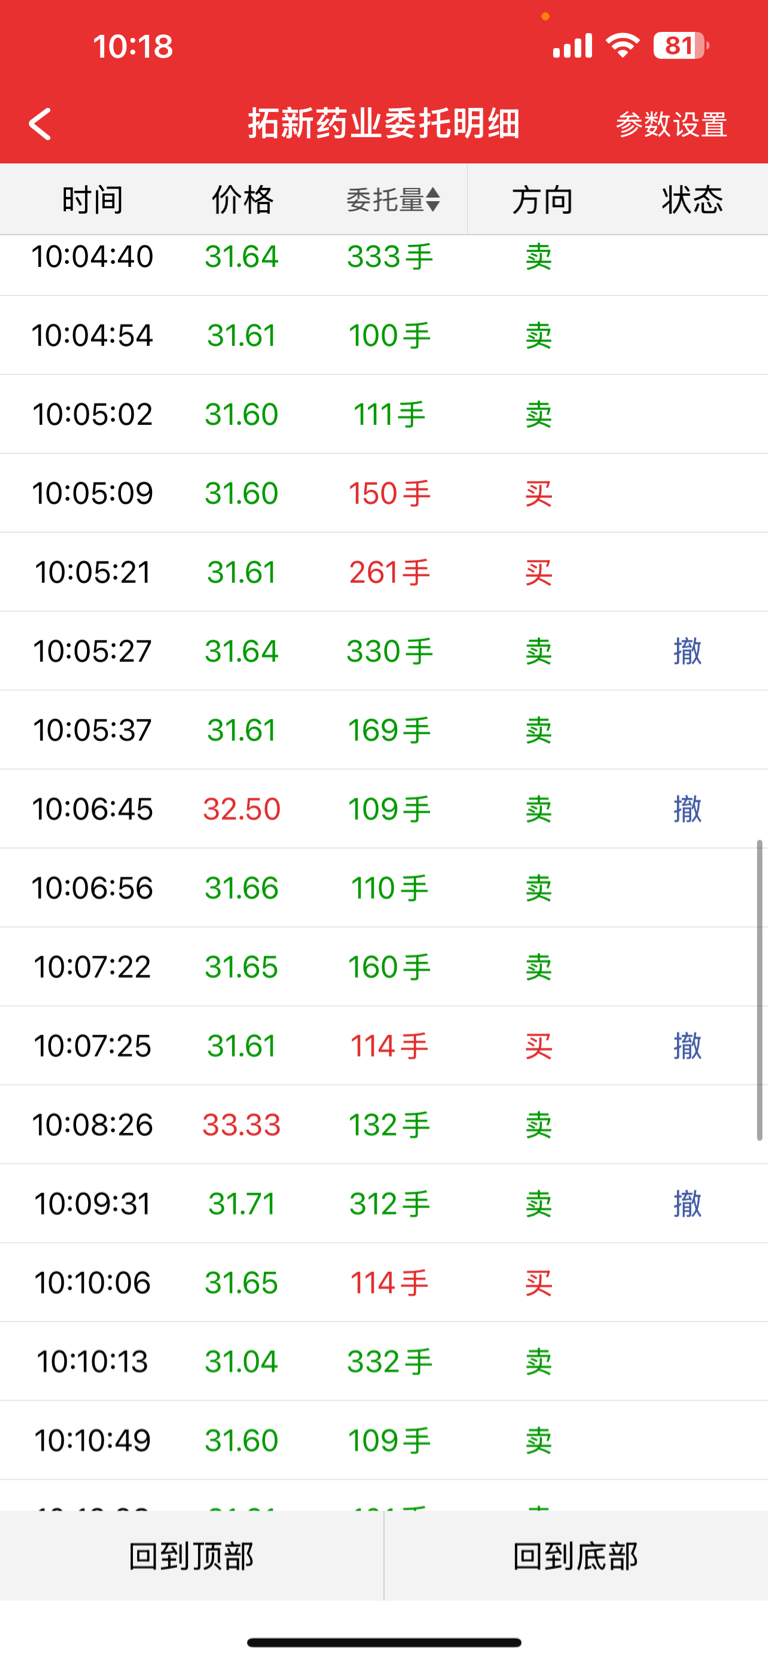Select the 10:08:26 order at 33.33
The width and height of the screenshot is (768, 1662).
pyautogui.click(x=384, y=1125)
